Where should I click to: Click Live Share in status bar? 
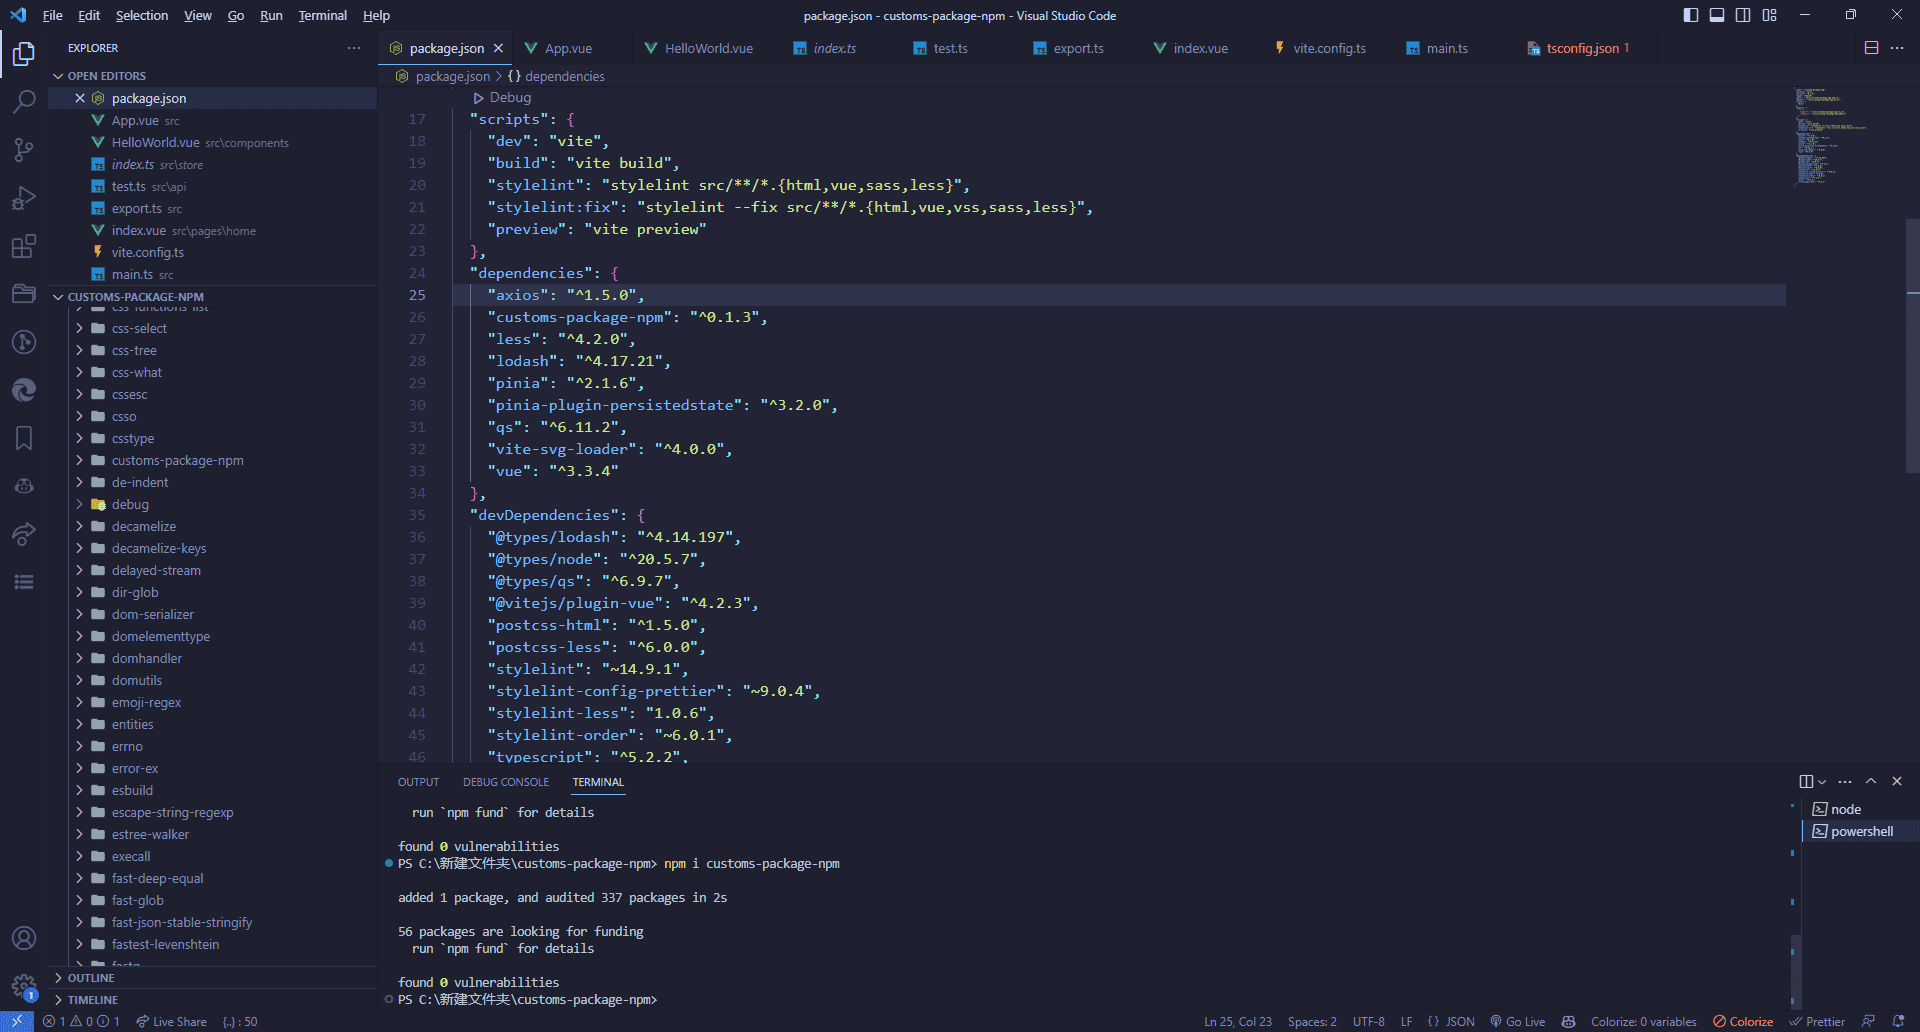coord(171,1021)
